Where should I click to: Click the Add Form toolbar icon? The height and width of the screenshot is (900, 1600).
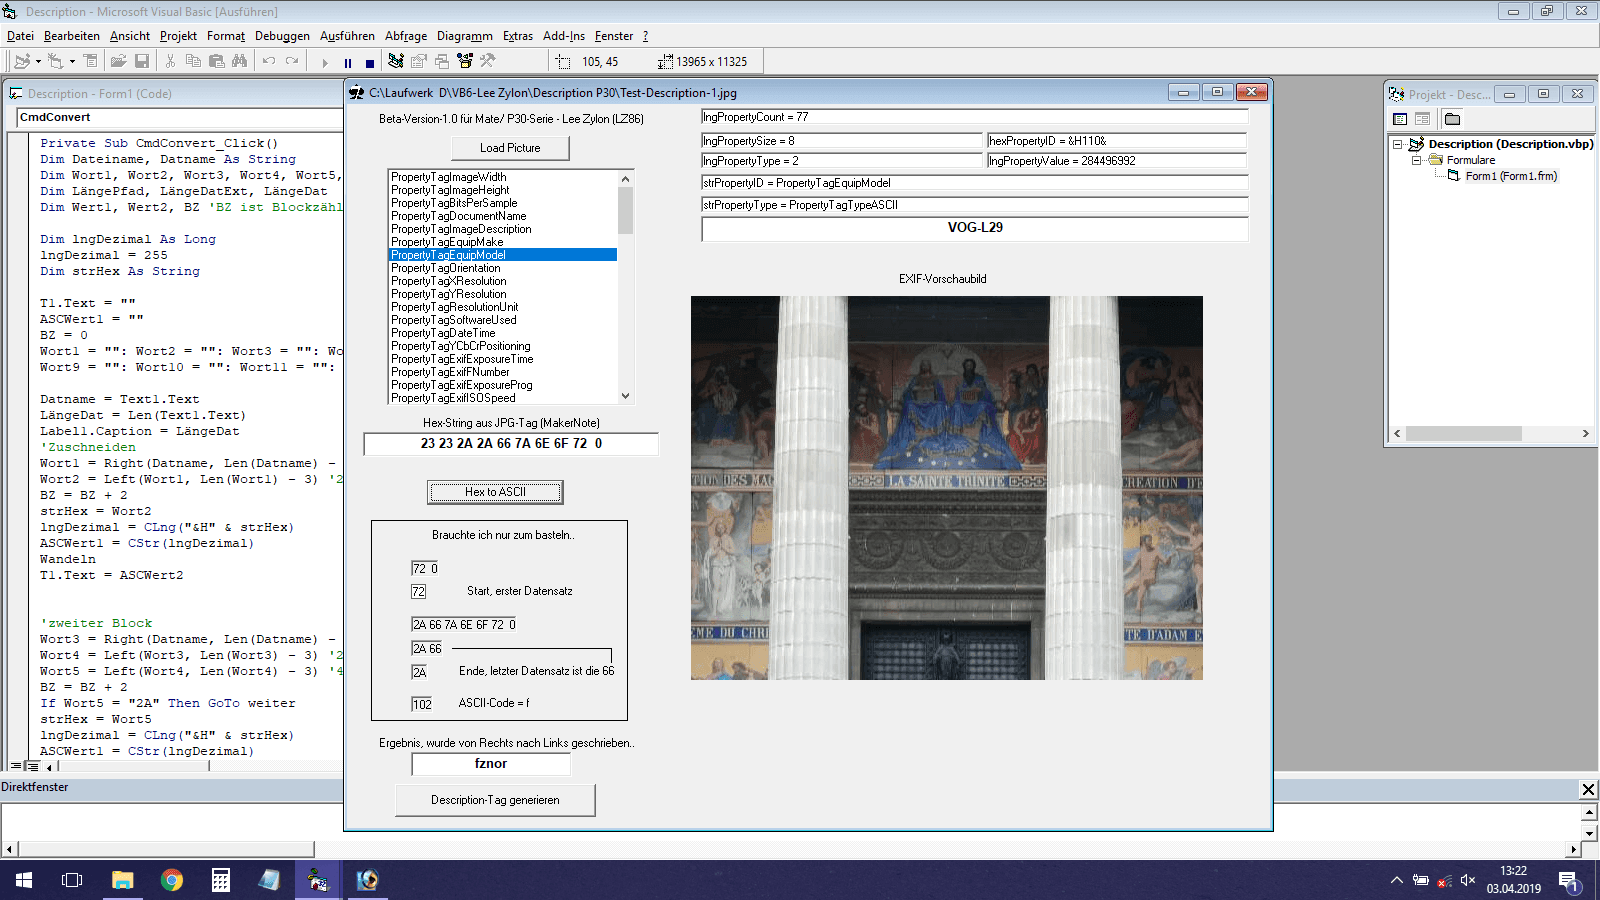(x=55, y=61)
